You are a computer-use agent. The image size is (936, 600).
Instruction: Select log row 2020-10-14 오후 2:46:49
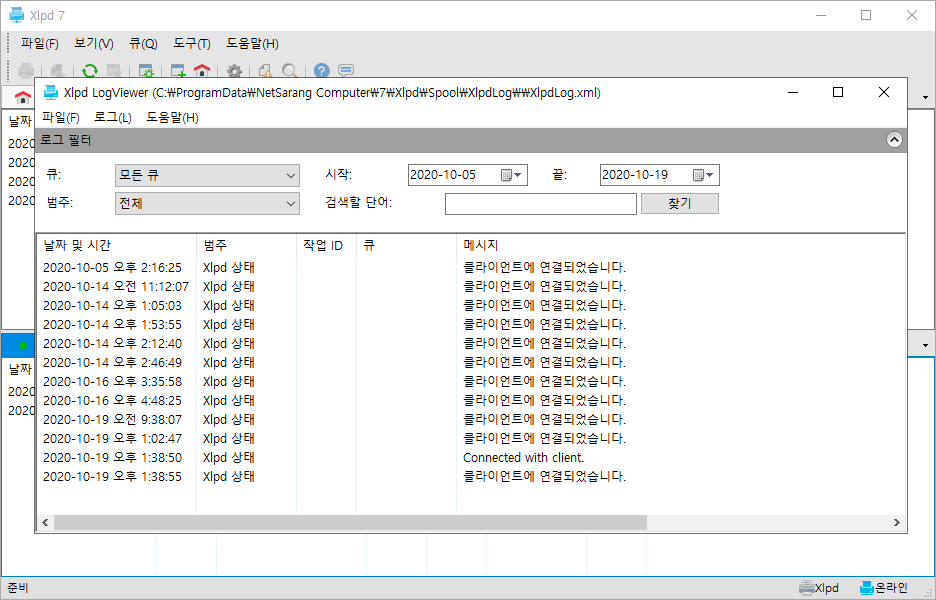pos(471,362)
